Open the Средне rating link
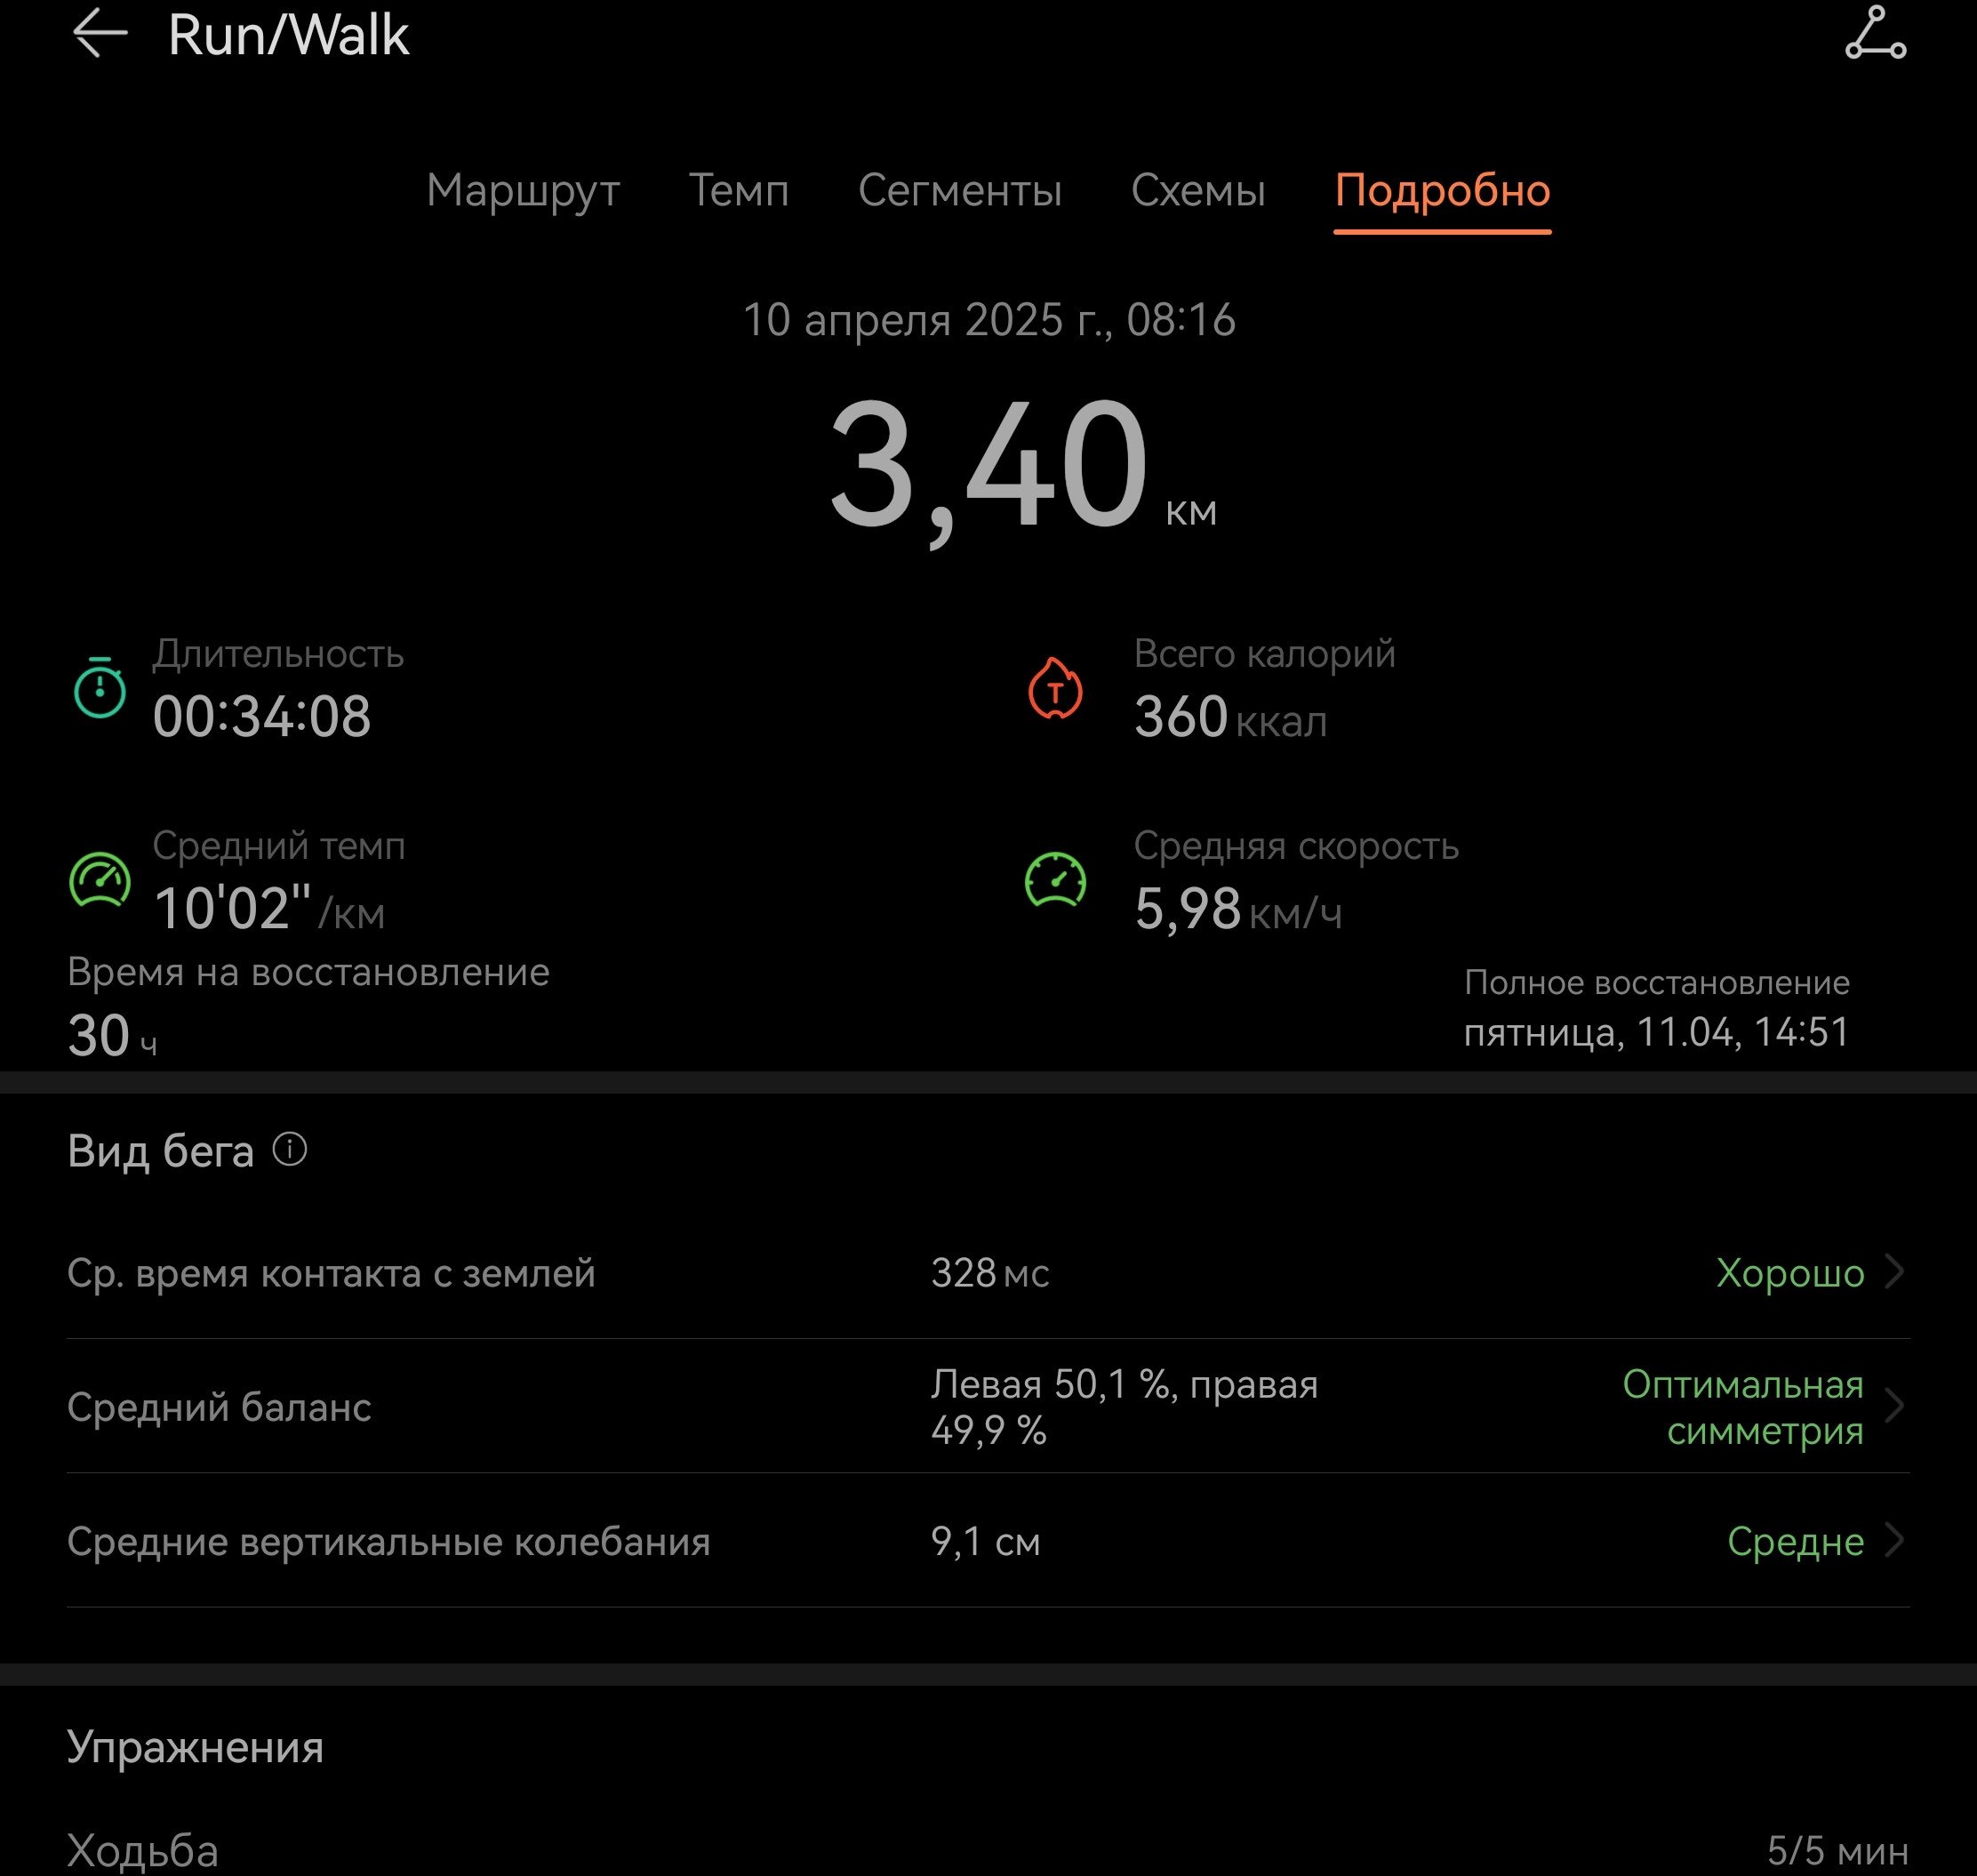The height and width of the screenshot is (1876, 1977). 1795,1541
